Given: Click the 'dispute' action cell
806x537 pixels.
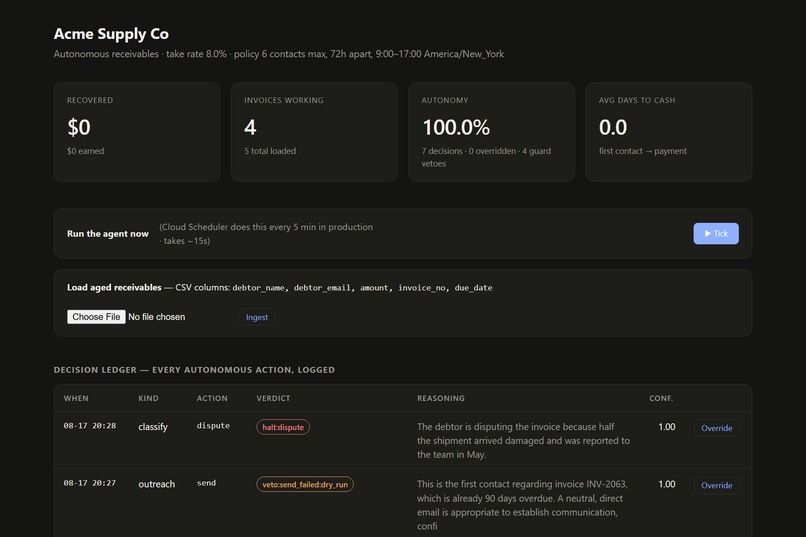Looking at the screenshot, I should pos(213,426).
